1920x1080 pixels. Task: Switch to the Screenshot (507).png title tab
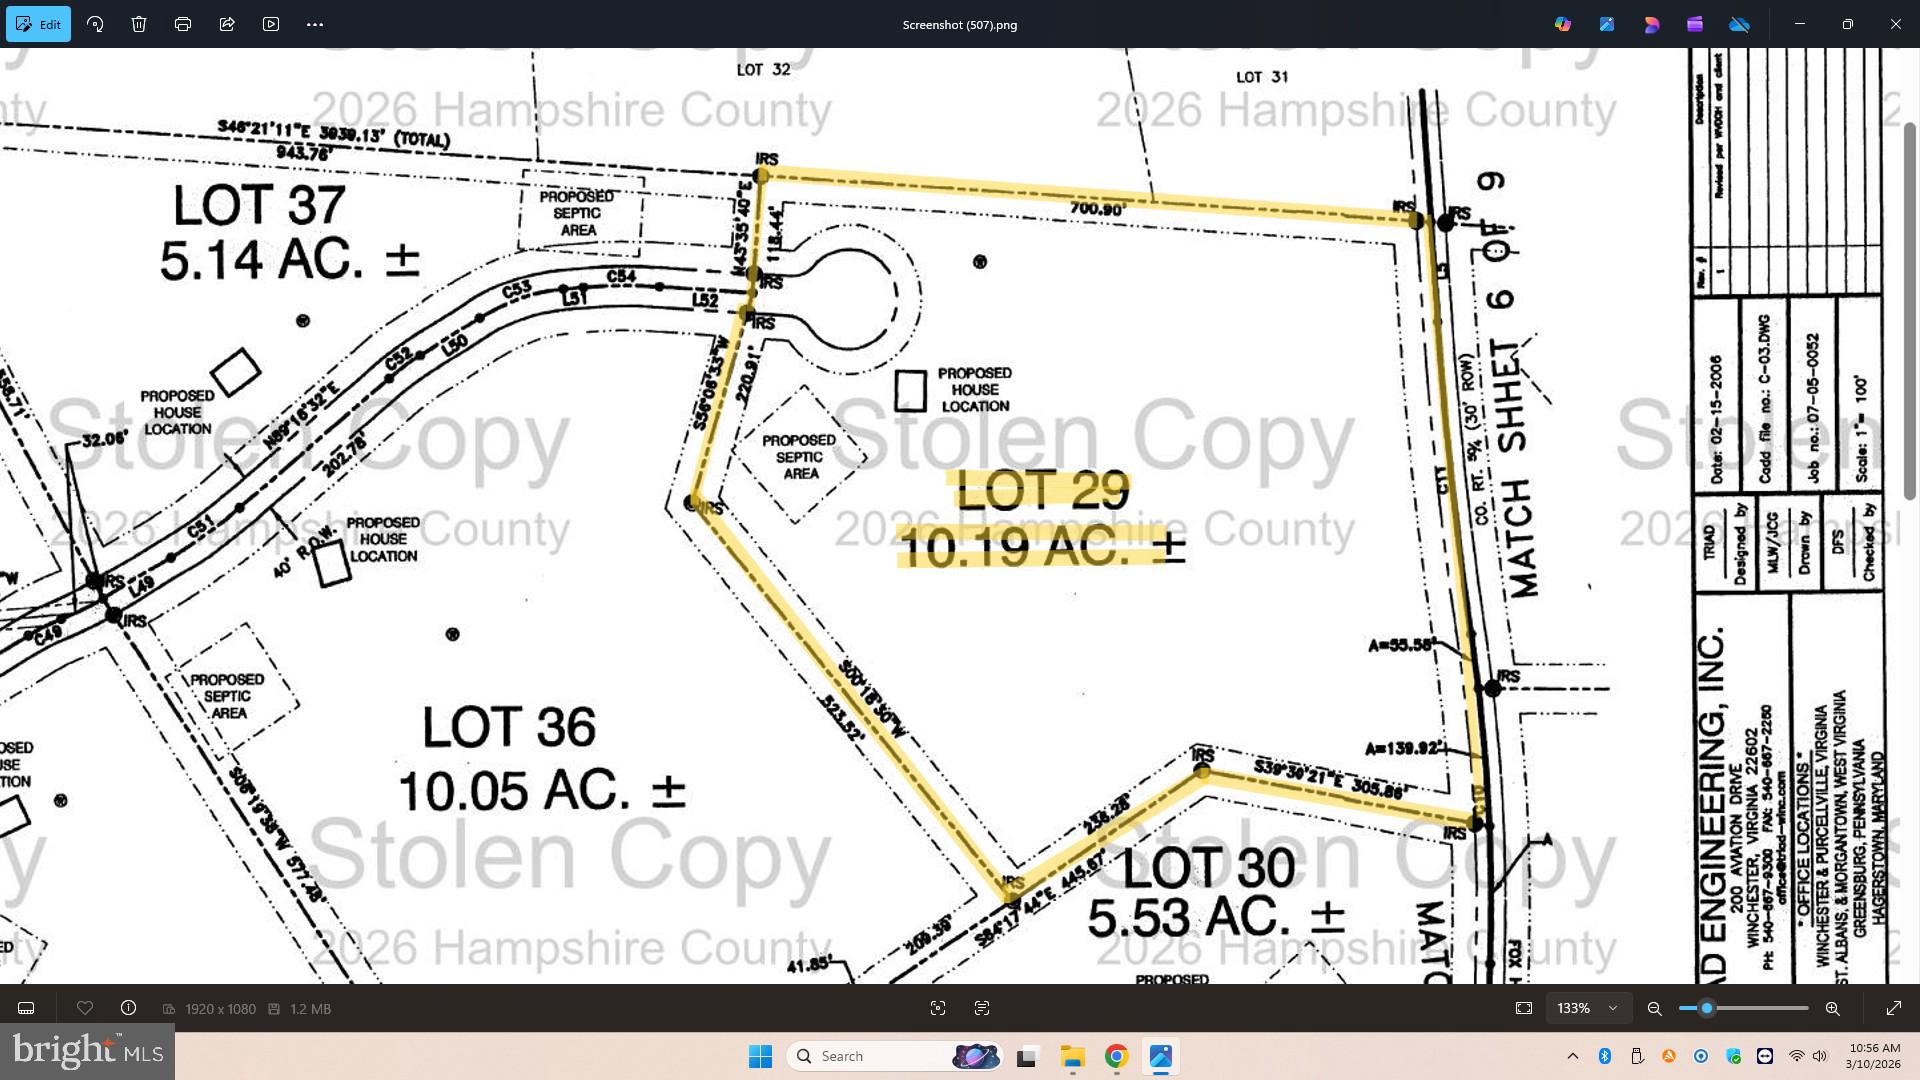(958, 24)
